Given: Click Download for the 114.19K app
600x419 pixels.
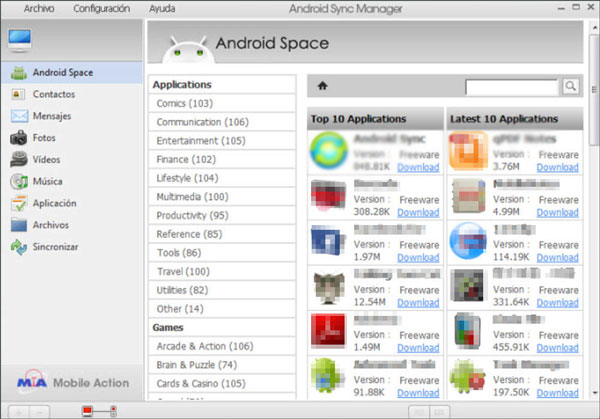Looking at the screenshot, I should 557,258.
